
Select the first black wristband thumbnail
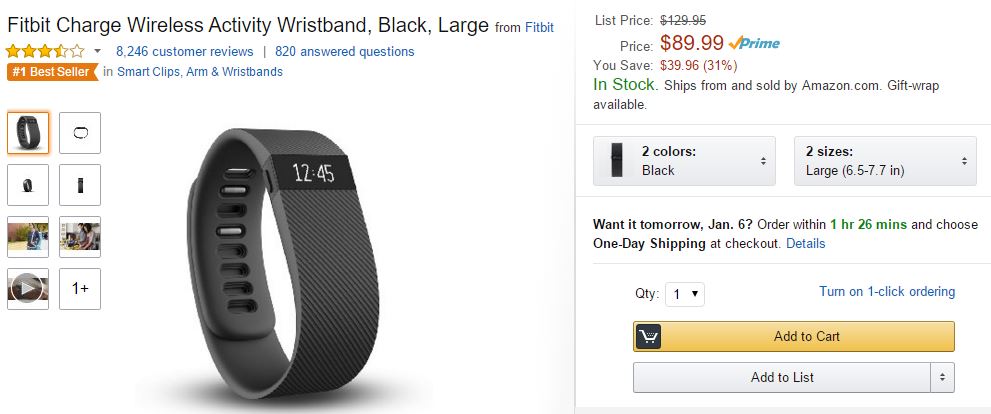point(28,133)
